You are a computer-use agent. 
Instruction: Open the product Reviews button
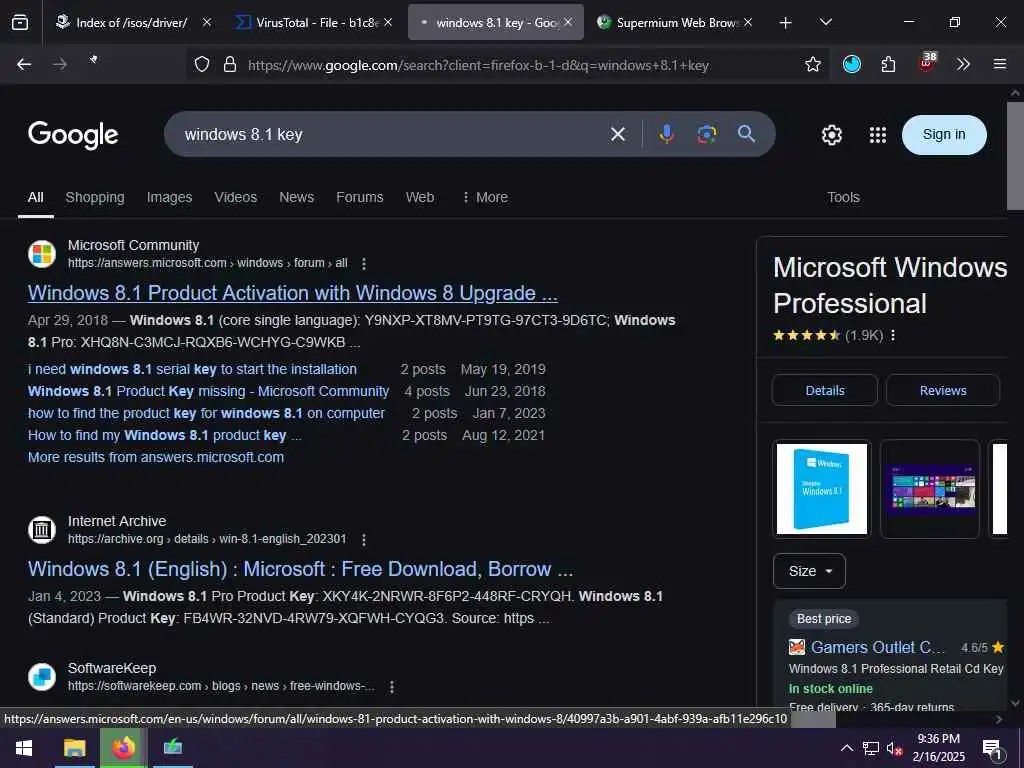click(x=943, y=391)
